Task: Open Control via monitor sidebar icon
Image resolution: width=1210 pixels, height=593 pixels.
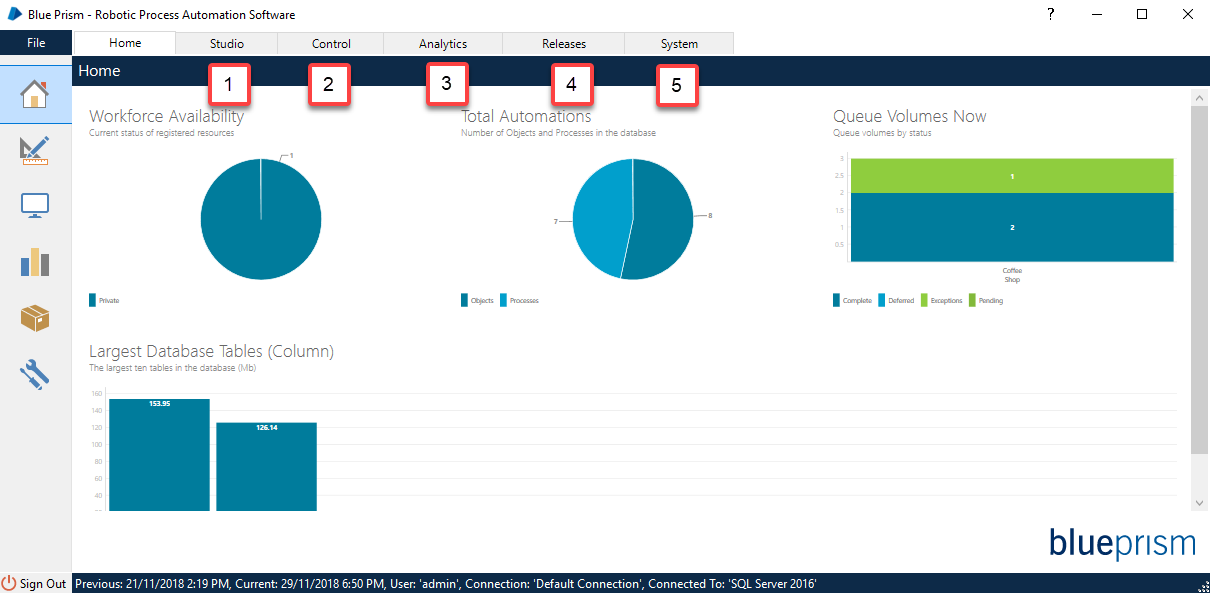Action: pyautogui.click(x=35, y=206)
